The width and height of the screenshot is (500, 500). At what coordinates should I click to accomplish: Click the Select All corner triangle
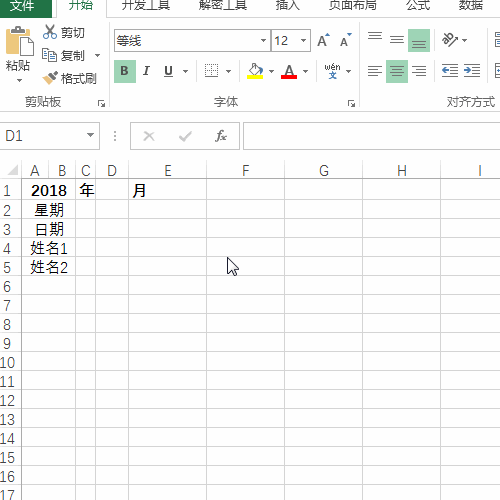point(13,171)
